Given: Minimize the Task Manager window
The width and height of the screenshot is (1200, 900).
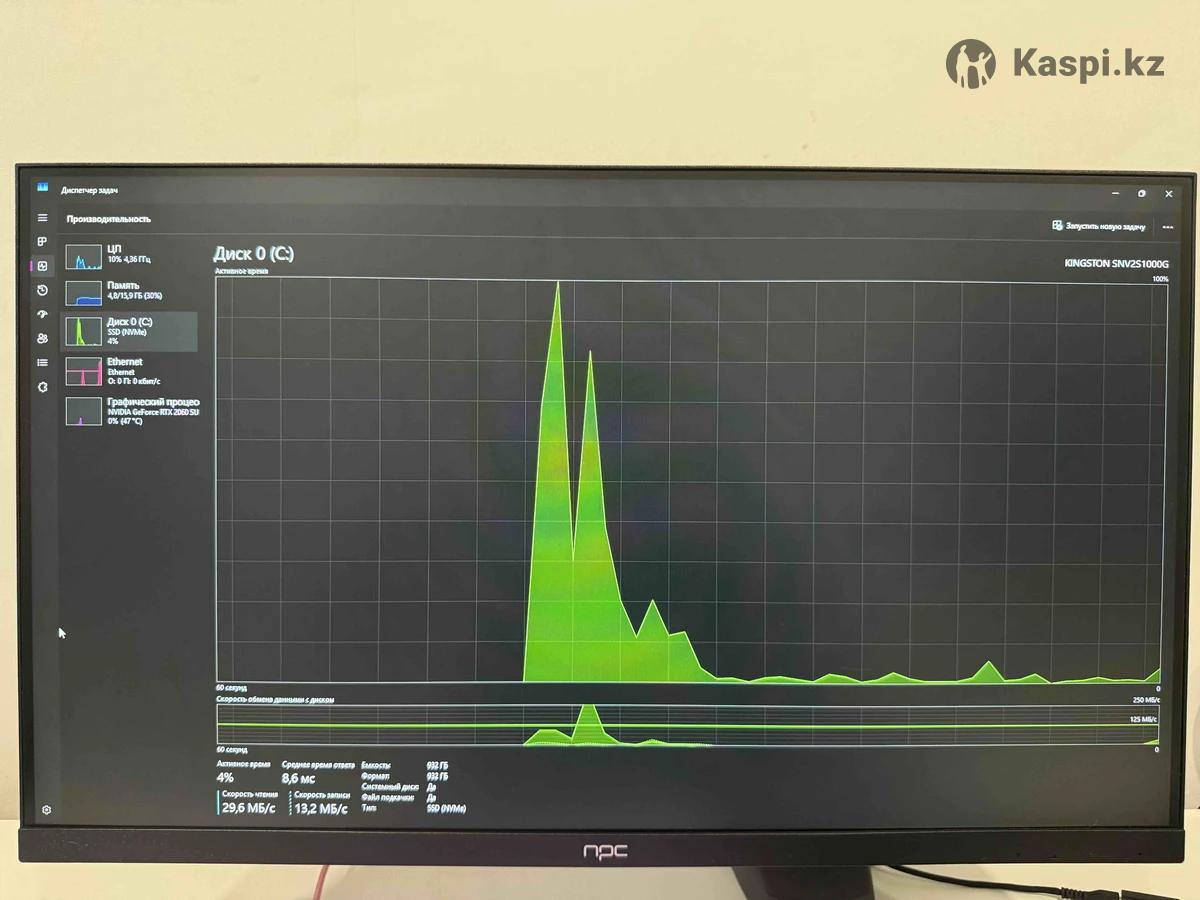Looking at the screenshot, I should (x=1116, y=192).
